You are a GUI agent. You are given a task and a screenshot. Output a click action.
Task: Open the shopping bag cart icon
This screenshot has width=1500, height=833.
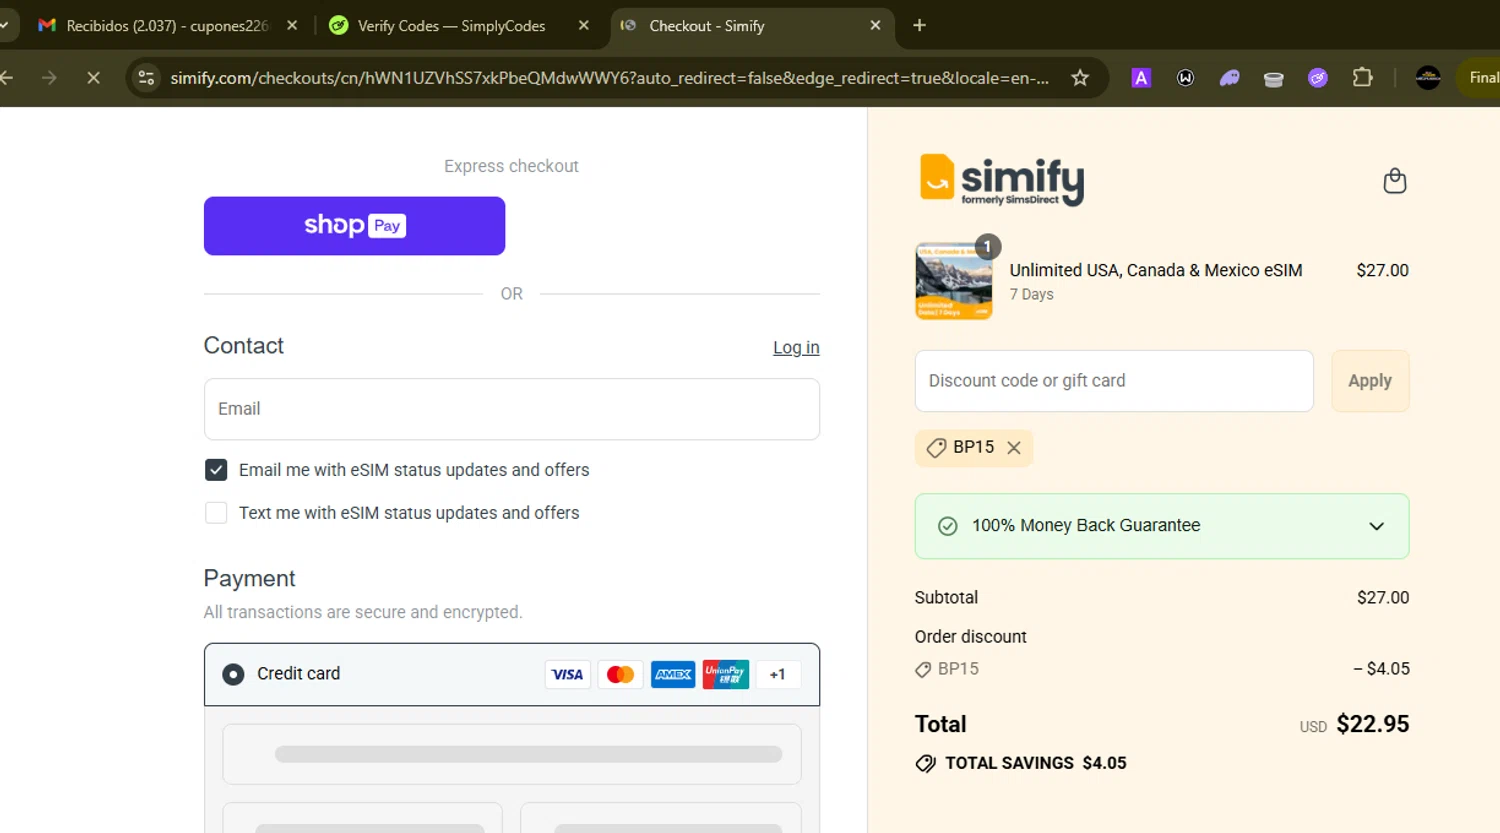coord(1394,181)
